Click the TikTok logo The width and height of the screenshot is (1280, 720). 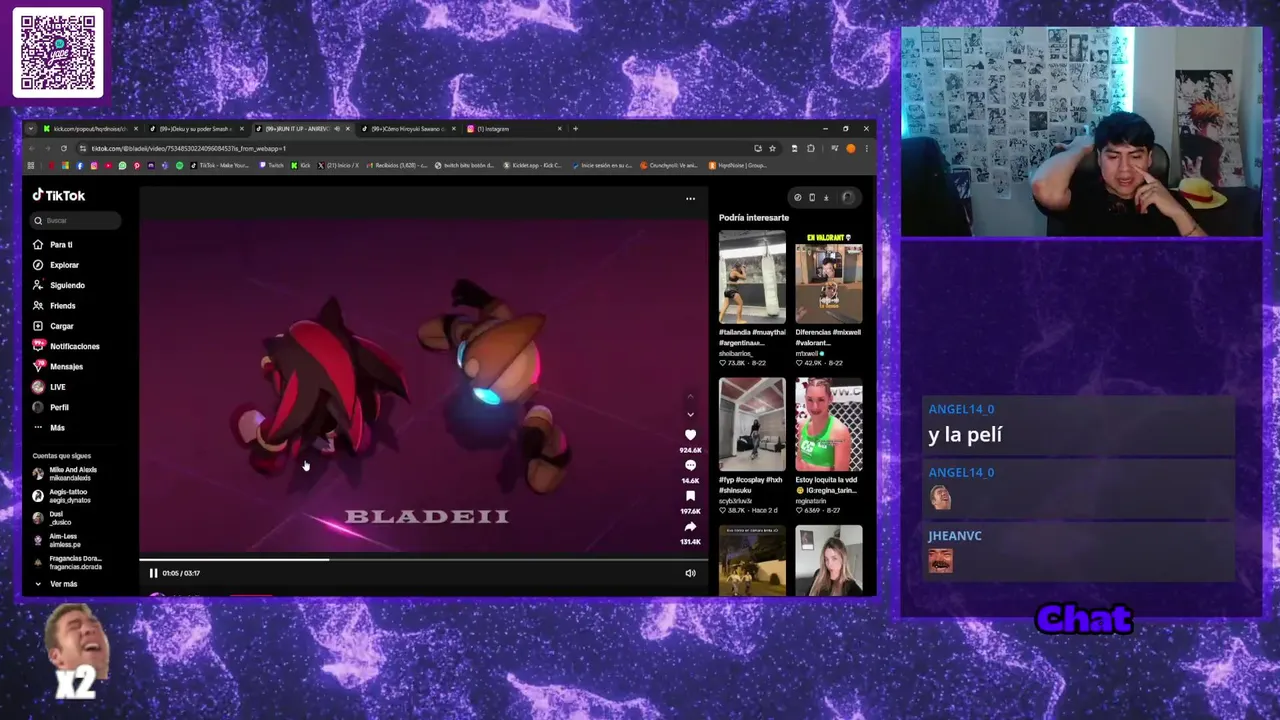point(59,196)
